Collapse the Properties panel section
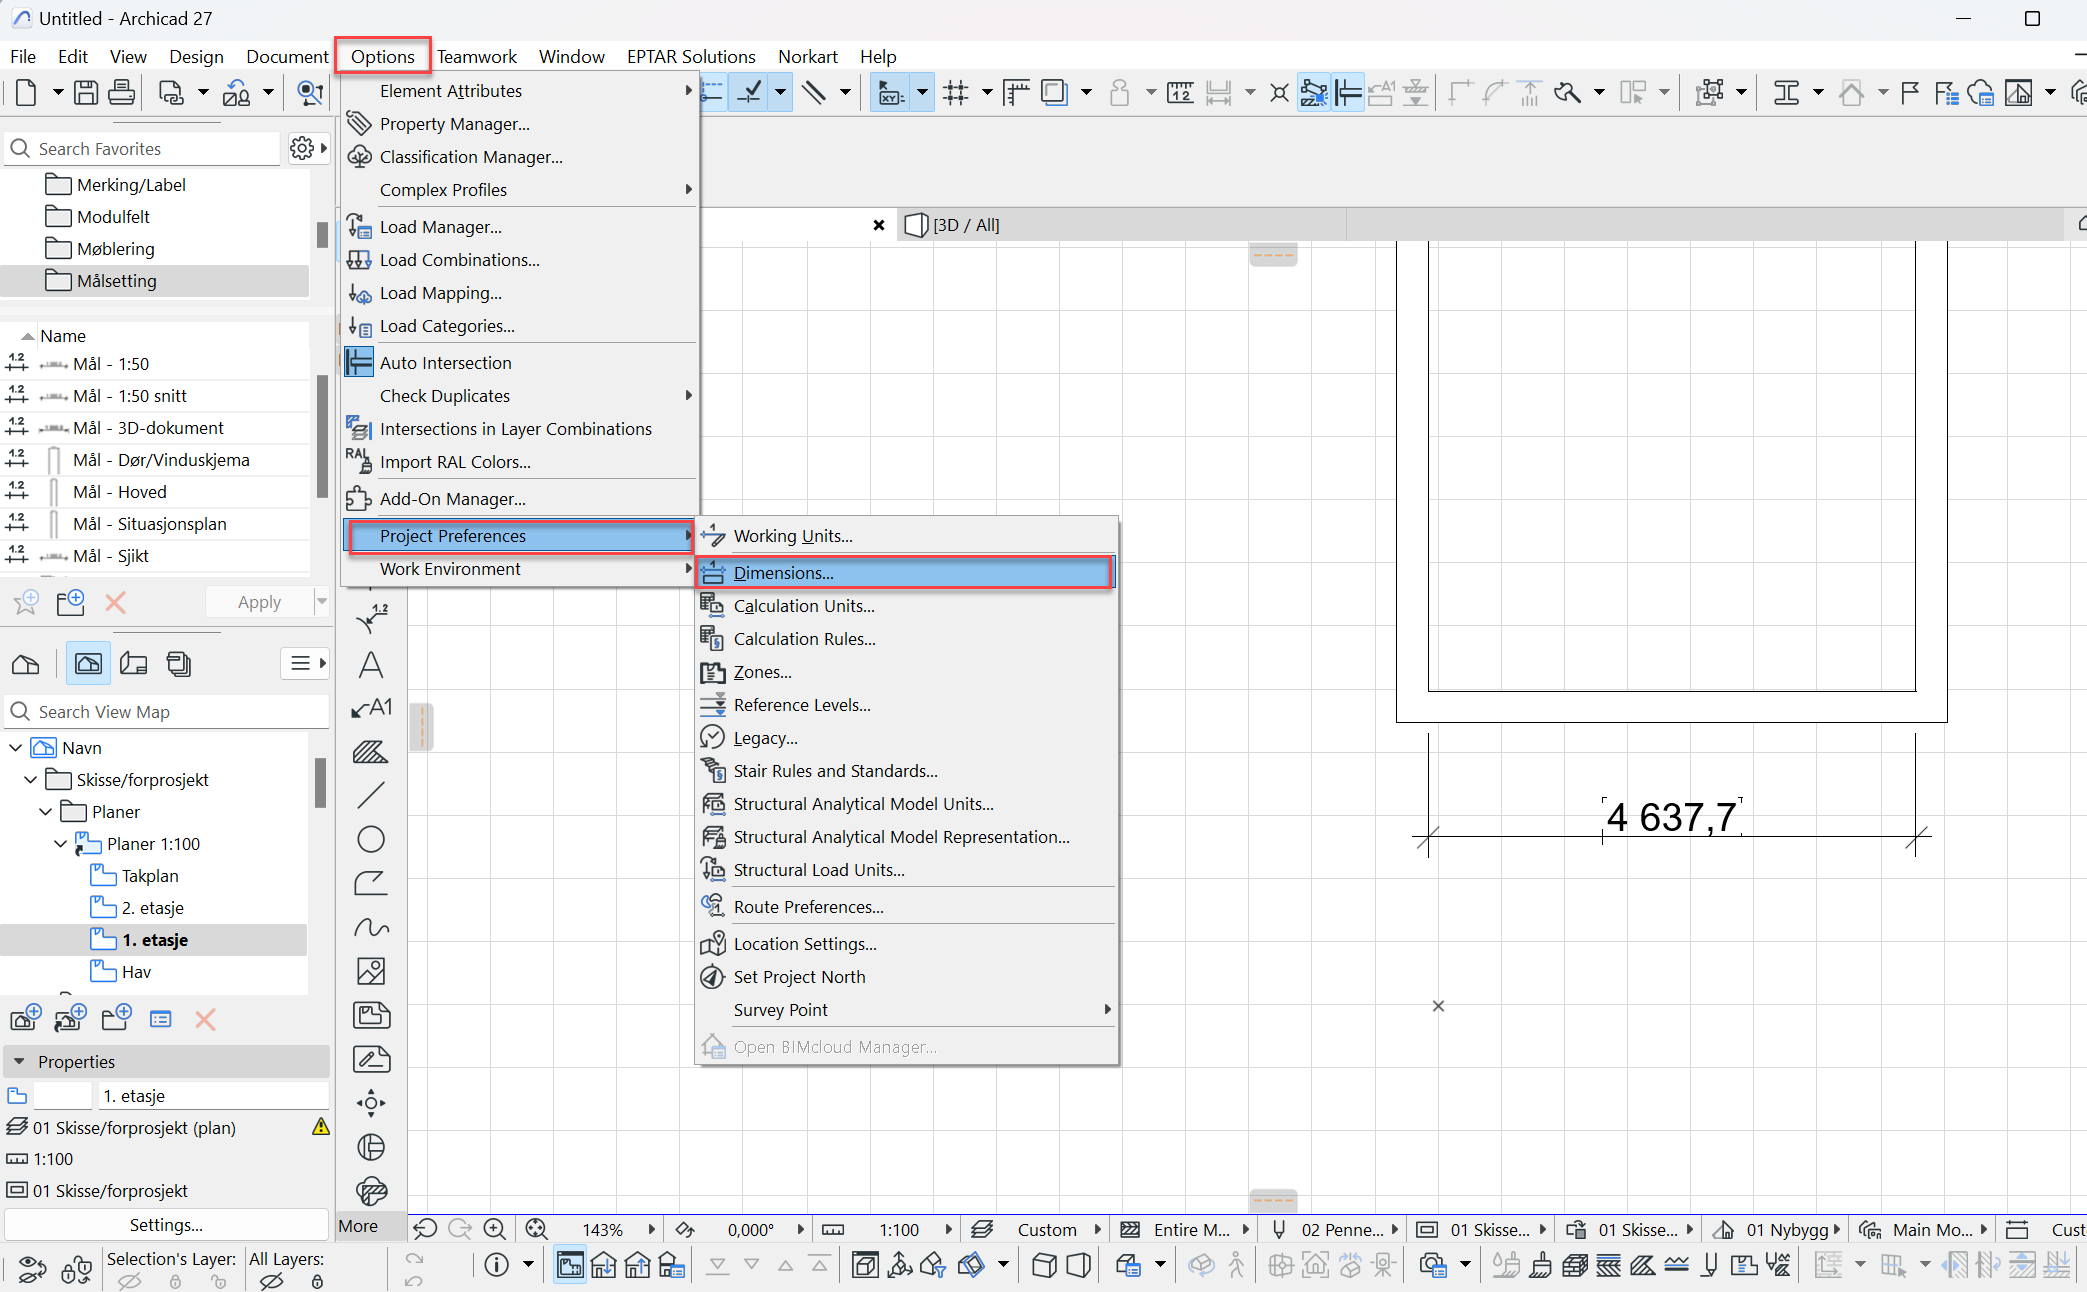2087x1292 pixels. pos(19,1061)
